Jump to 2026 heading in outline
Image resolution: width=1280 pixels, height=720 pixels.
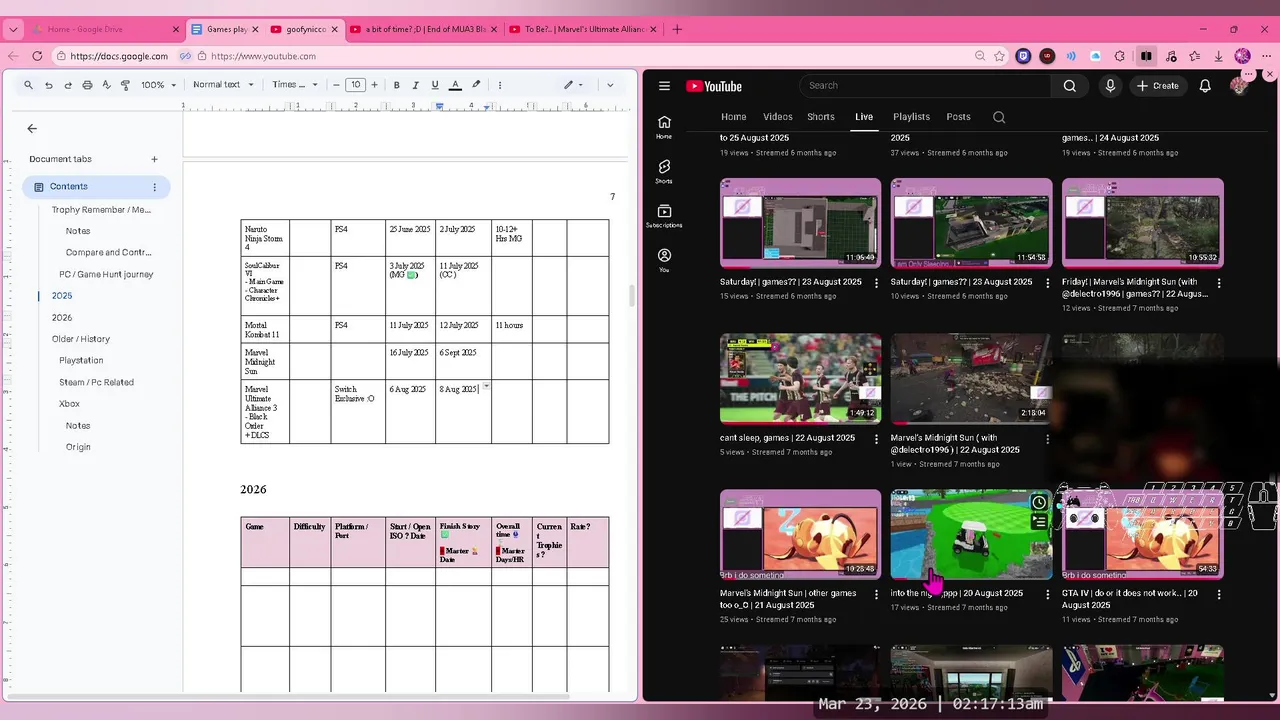[62, 317]
